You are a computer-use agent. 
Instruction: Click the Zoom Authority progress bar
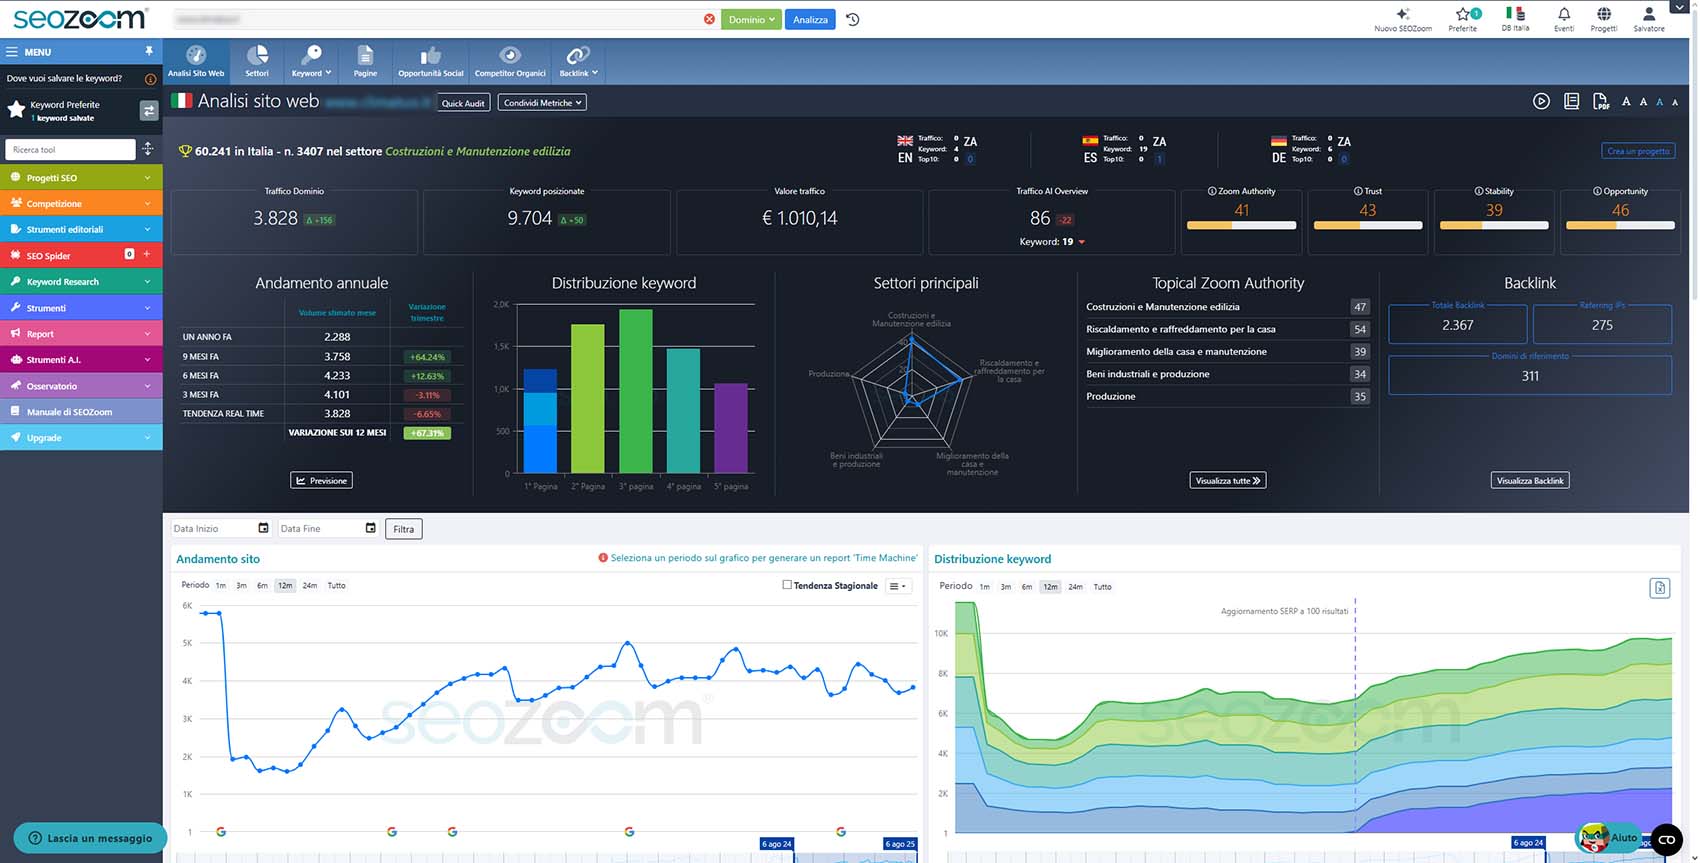coord(1241,226)
